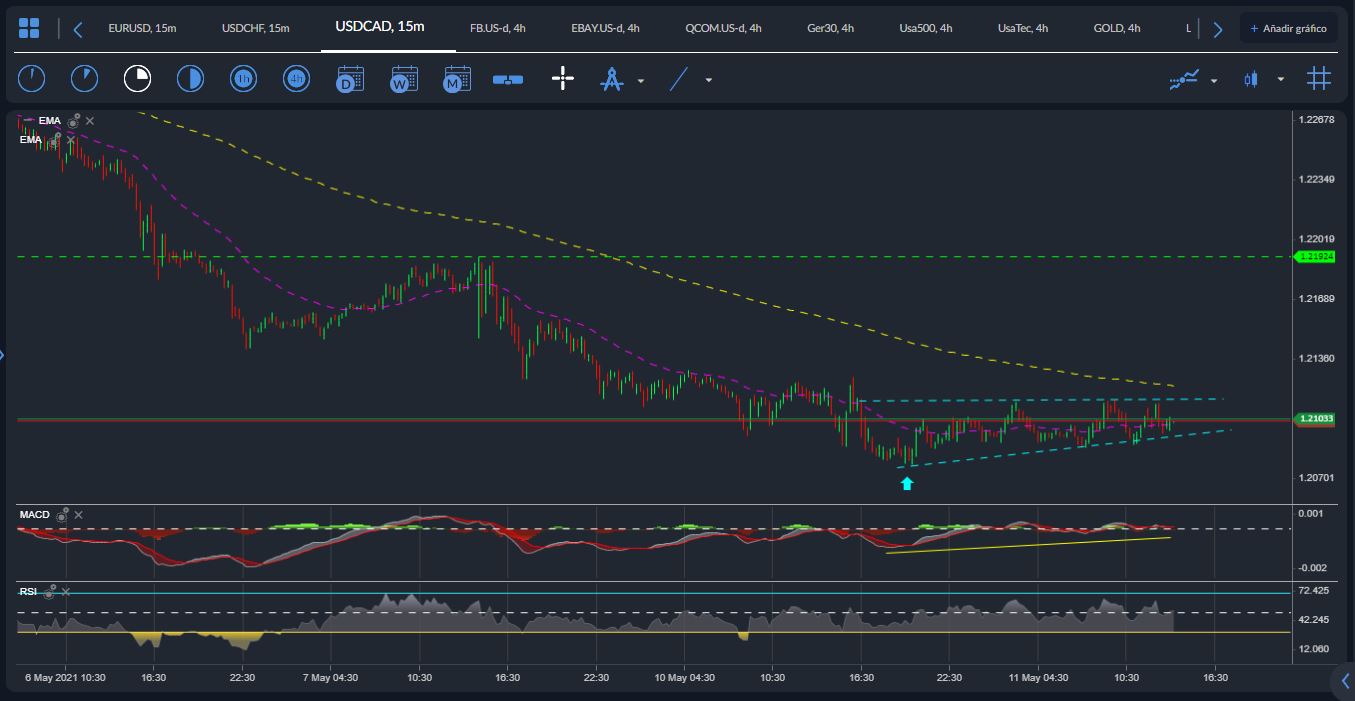Image resolution: width=1355 pixels, height=701 pixels.
Task: Open the FB.US-d, 4h tab
Action: point(498,28)
